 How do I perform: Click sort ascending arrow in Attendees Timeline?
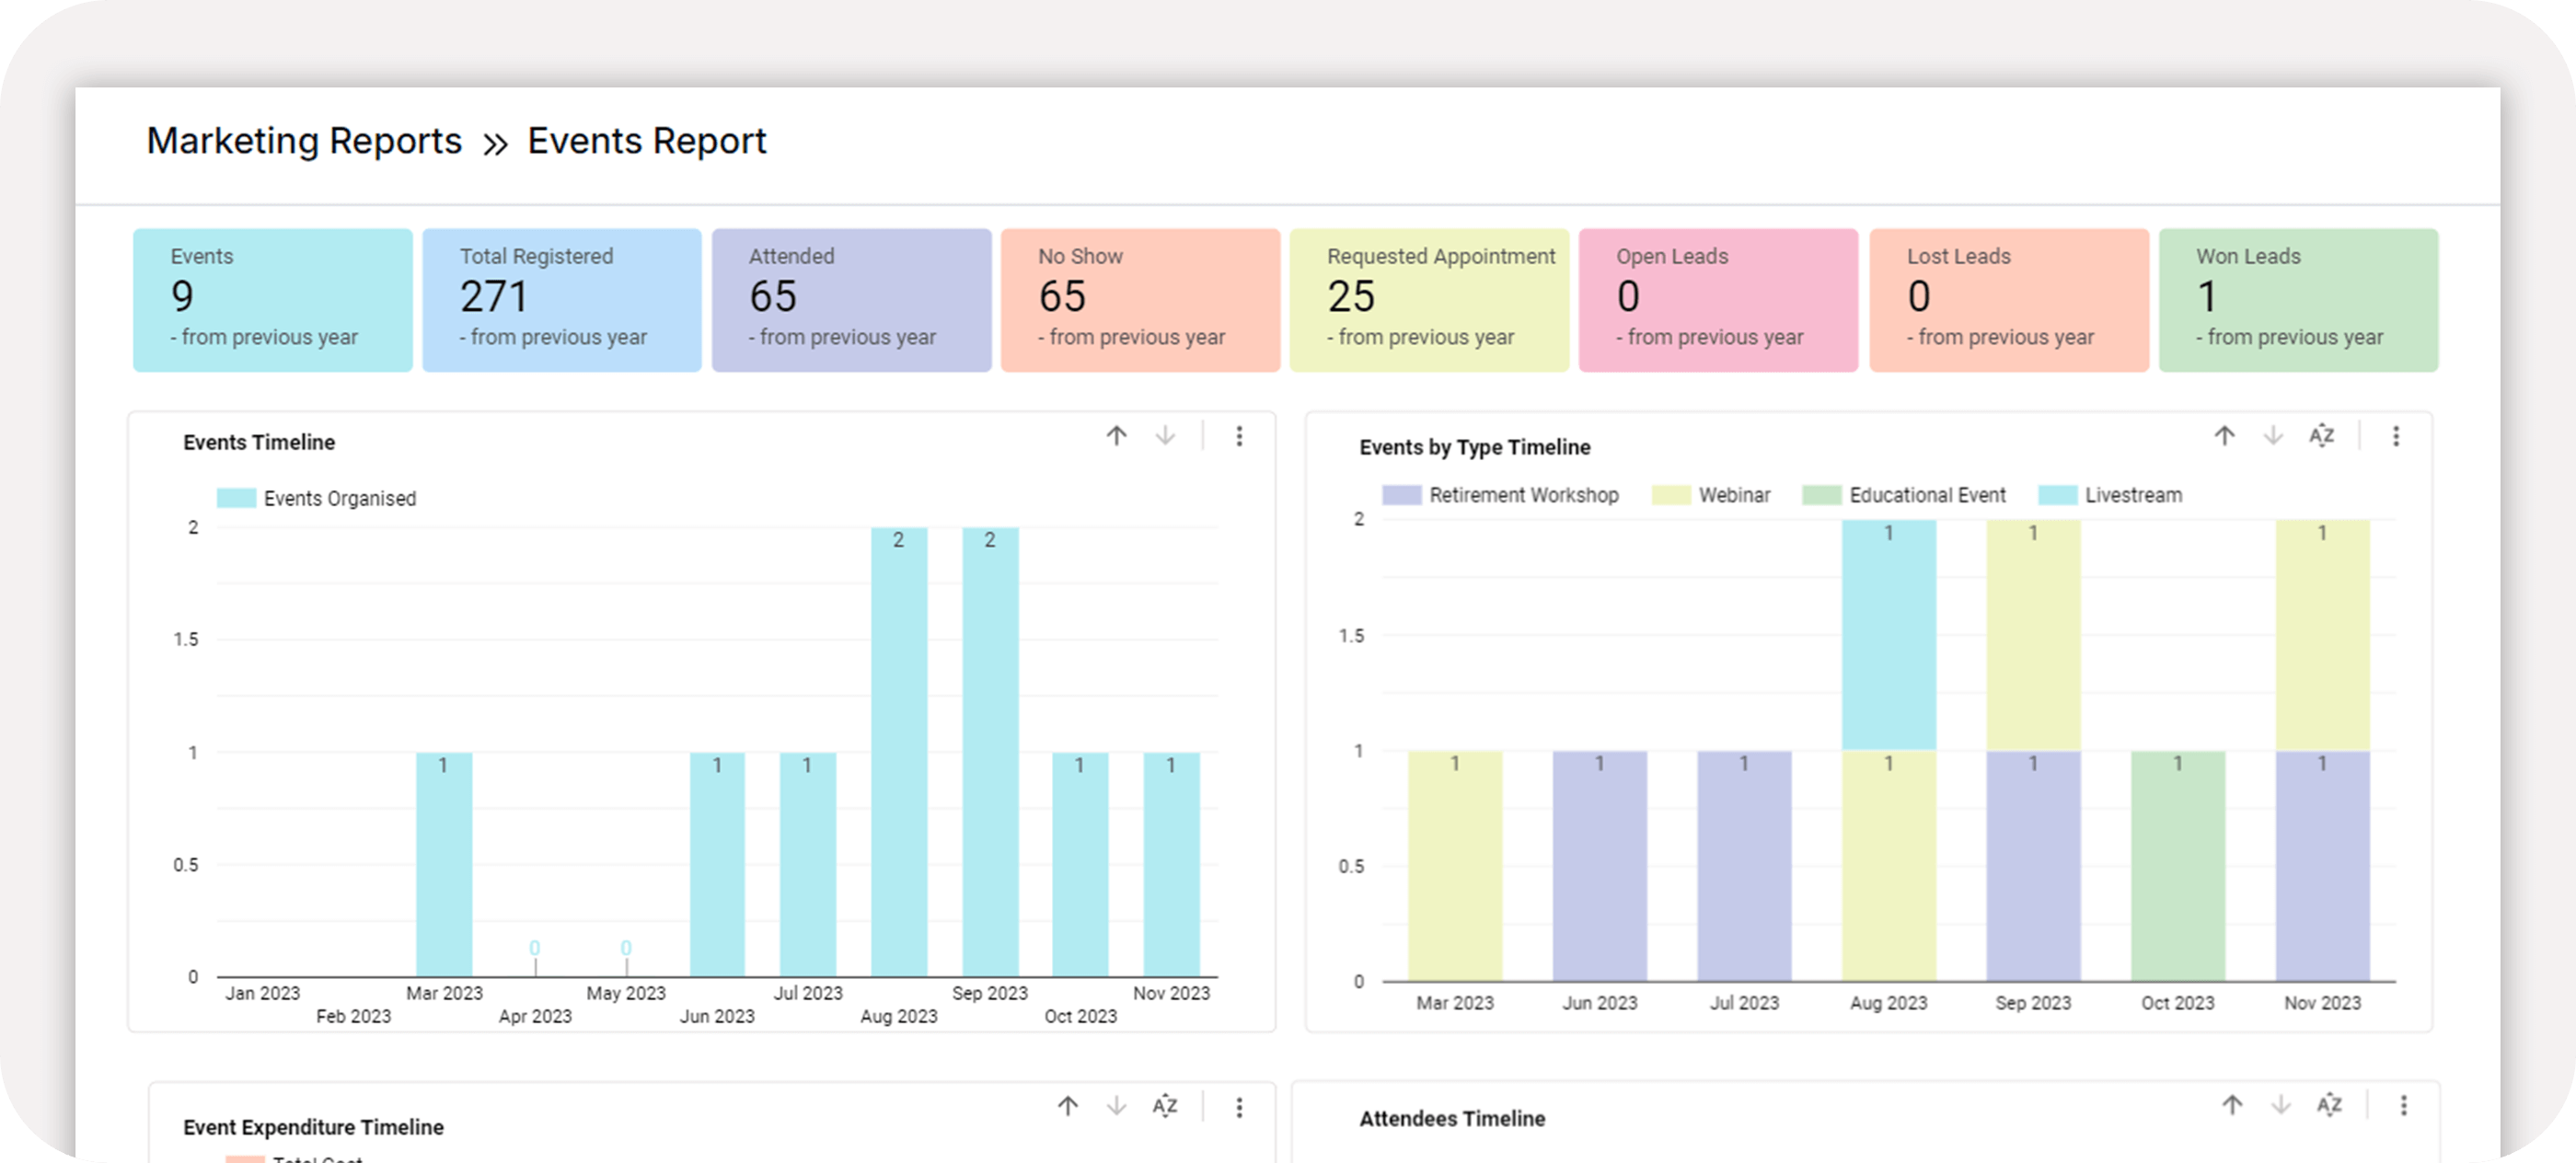click(x=2232, y=1105)
